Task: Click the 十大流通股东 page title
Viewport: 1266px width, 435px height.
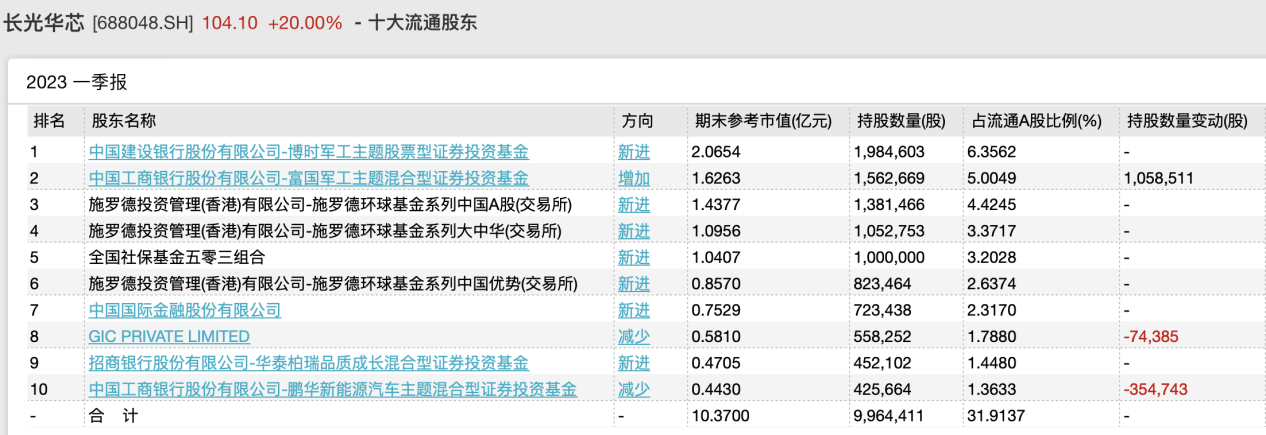Action: [x=423, y=22]
